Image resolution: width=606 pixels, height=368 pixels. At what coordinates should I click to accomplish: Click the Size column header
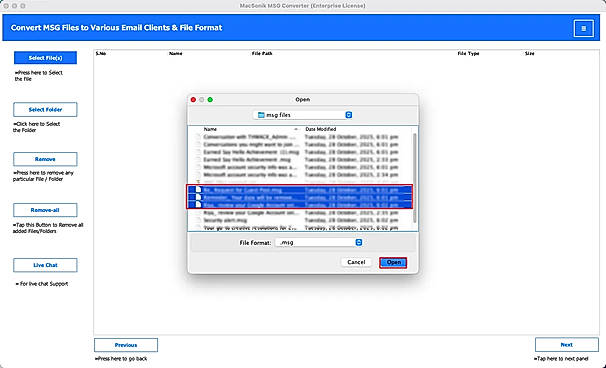click(529, 53)
